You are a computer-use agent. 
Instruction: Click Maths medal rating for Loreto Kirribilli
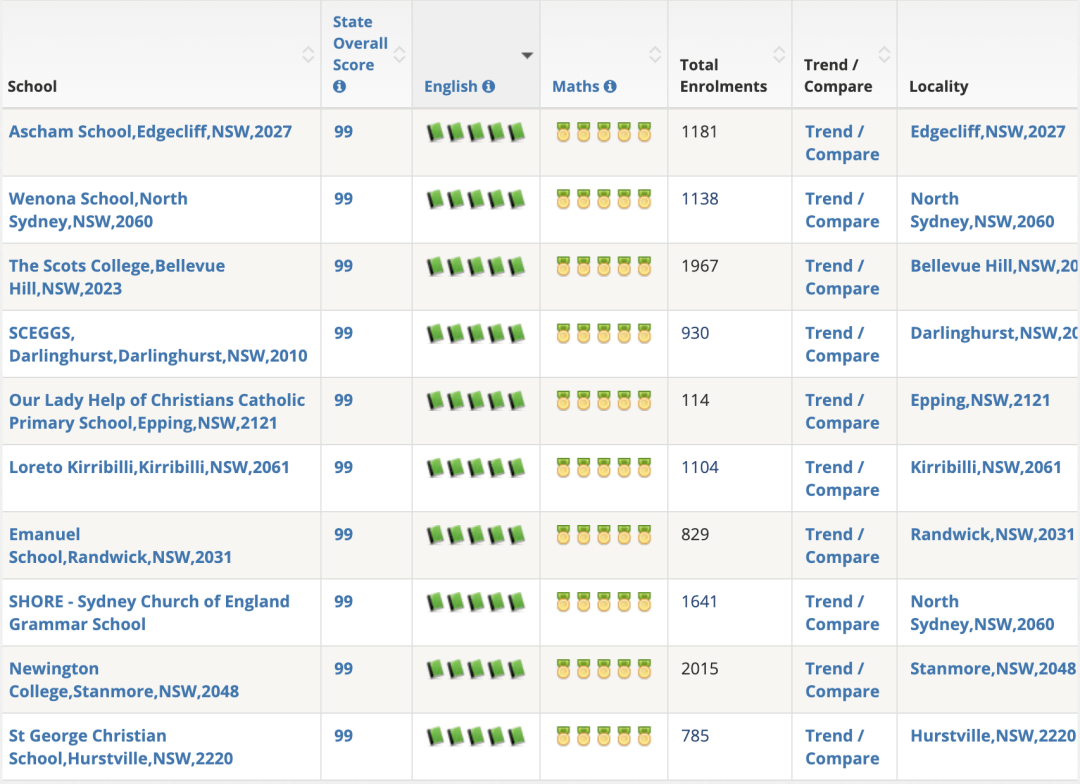pyautogui.click(x=604, y=468)
